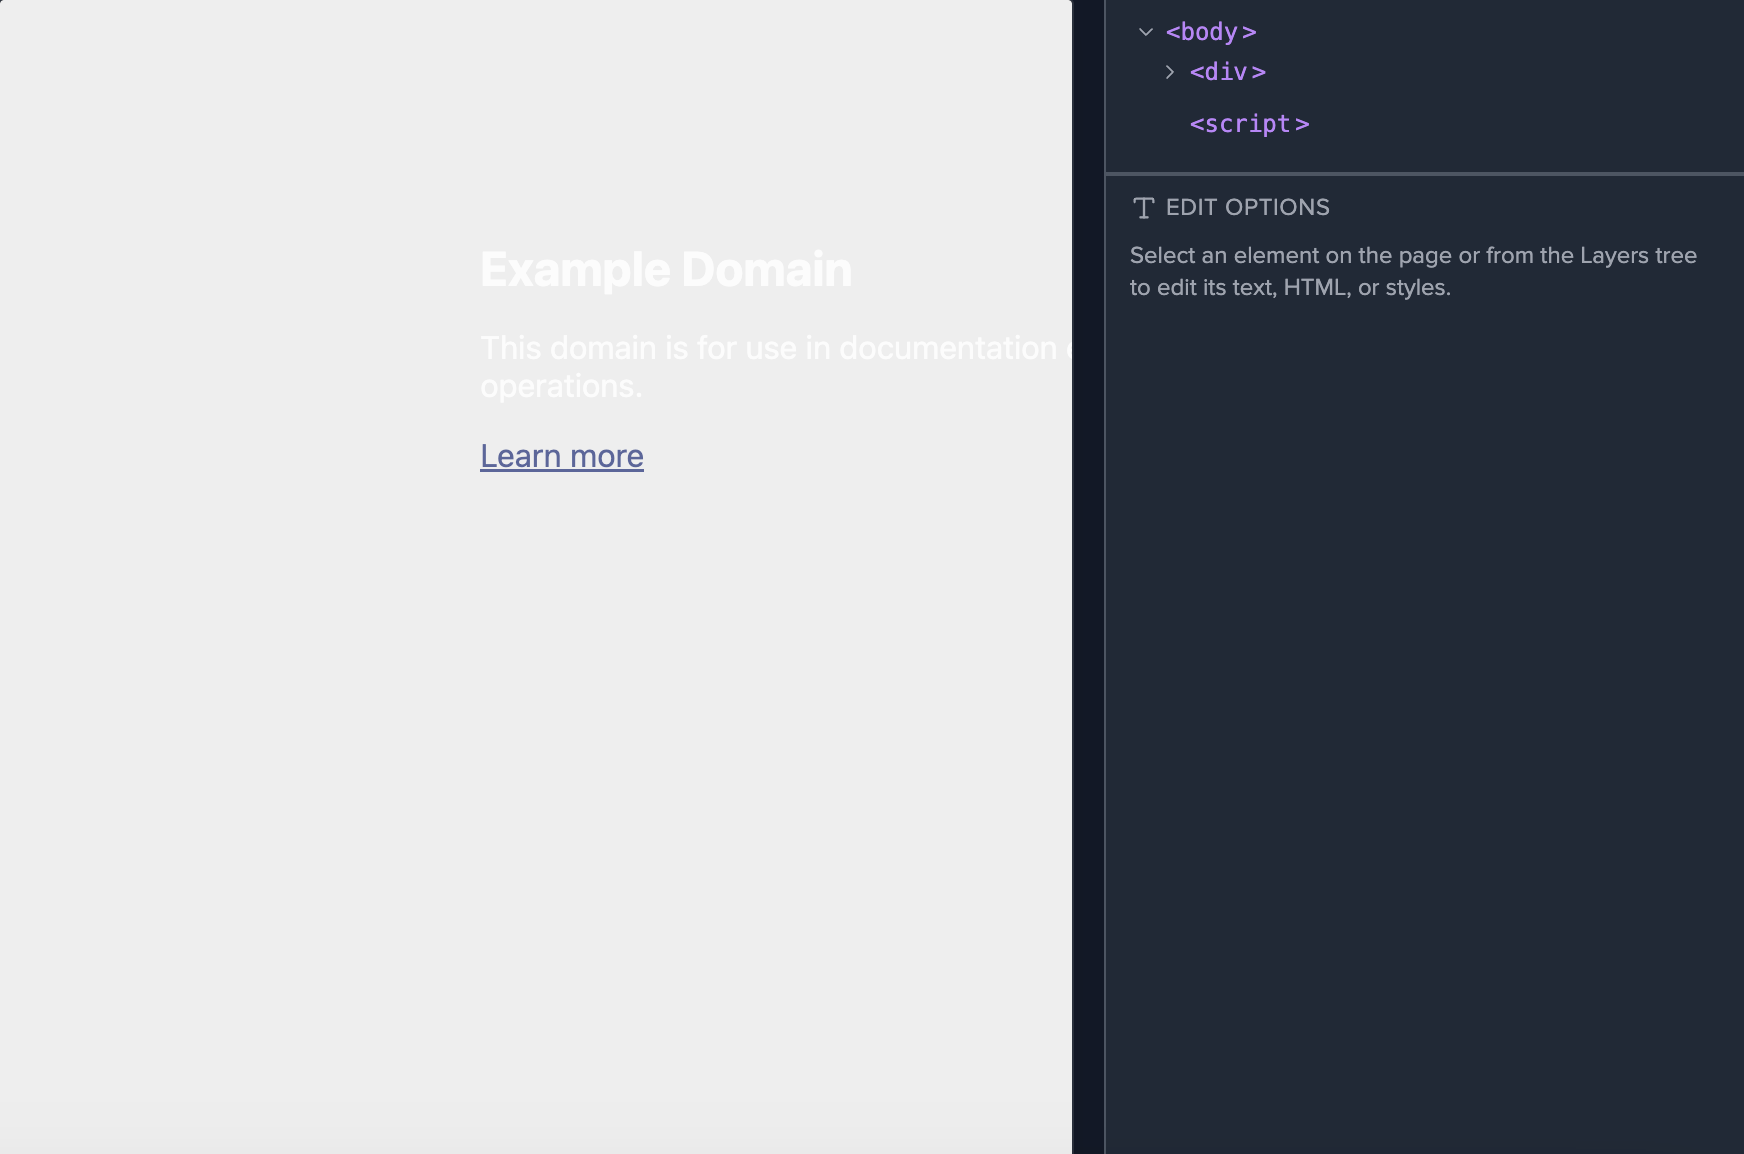Click the 'Select an element' hint text
The image size is (1744, 1154).
point(1413,271)
